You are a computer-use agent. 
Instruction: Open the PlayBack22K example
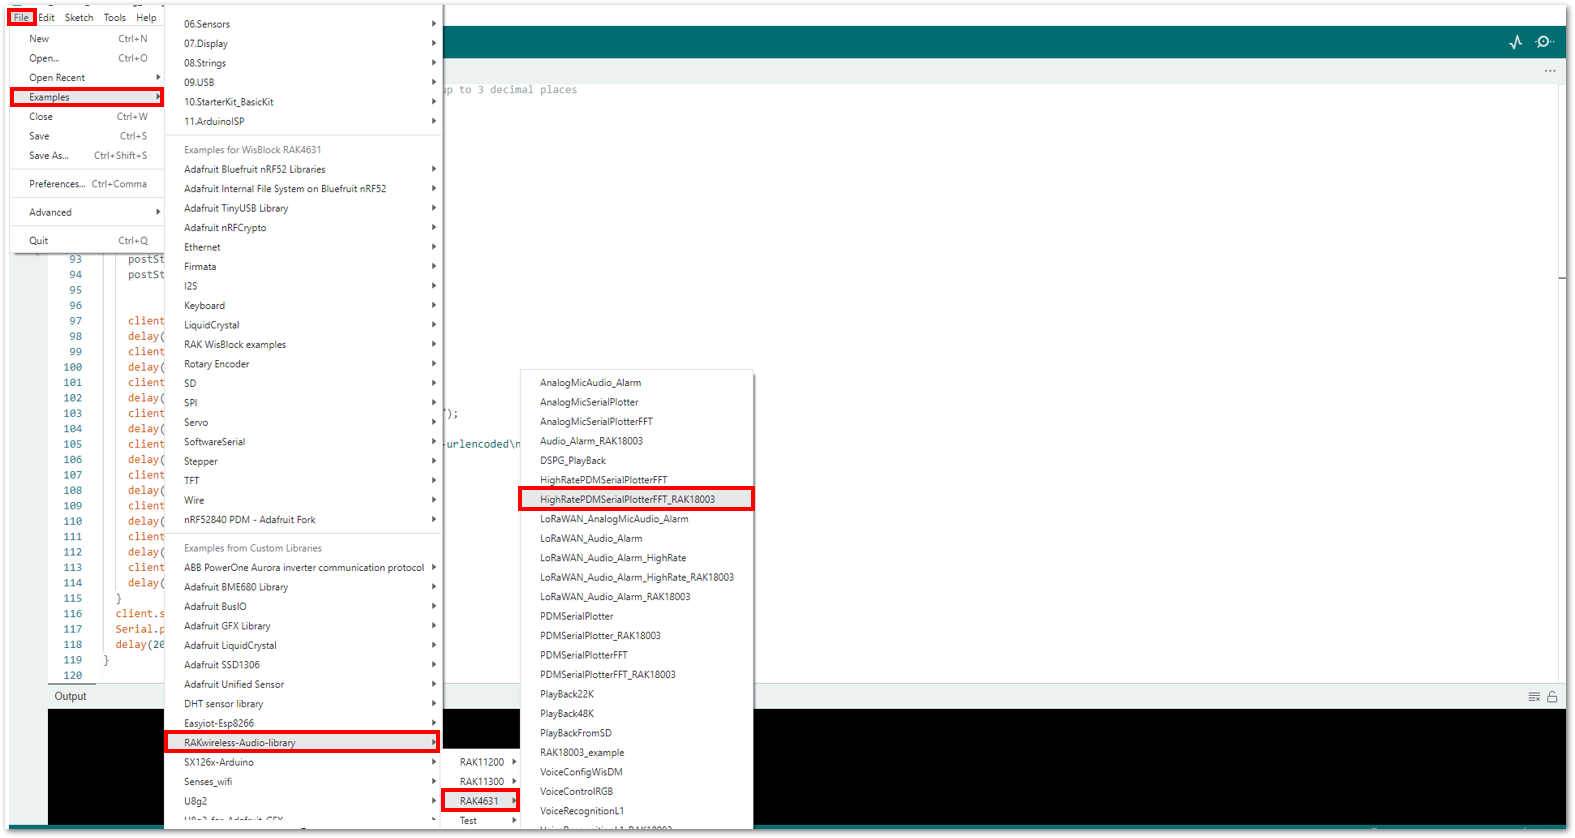[636, 694]
